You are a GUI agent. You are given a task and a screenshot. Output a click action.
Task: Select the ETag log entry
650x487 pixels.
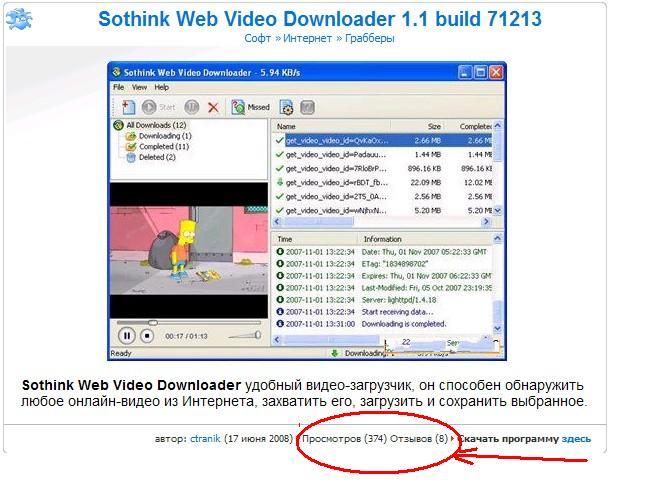(x=383, y=264)
